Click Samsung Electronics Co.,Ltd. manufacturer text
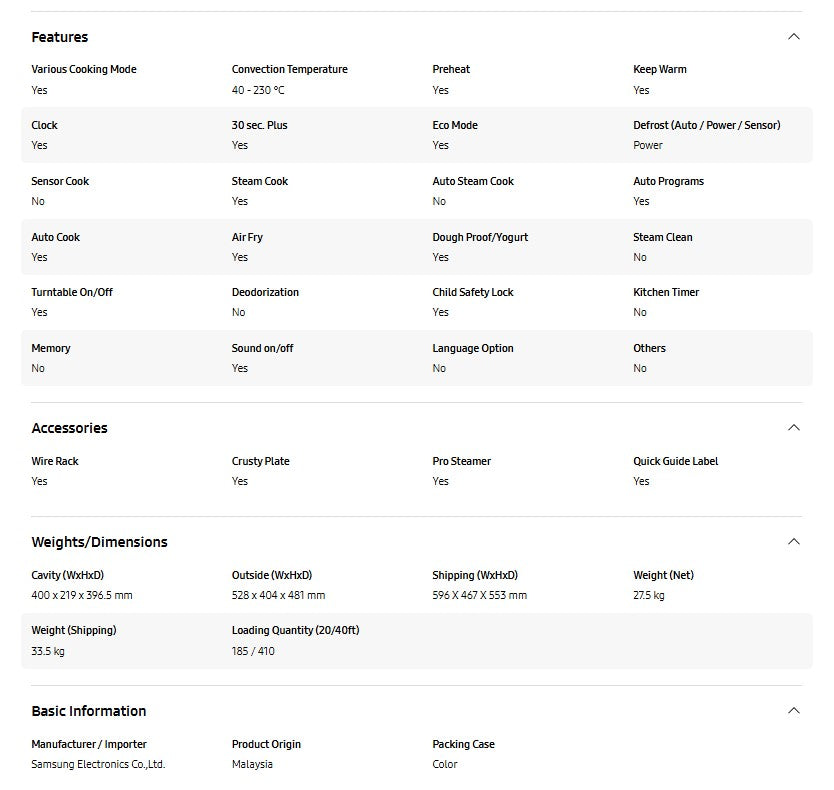 coord(98,764)
